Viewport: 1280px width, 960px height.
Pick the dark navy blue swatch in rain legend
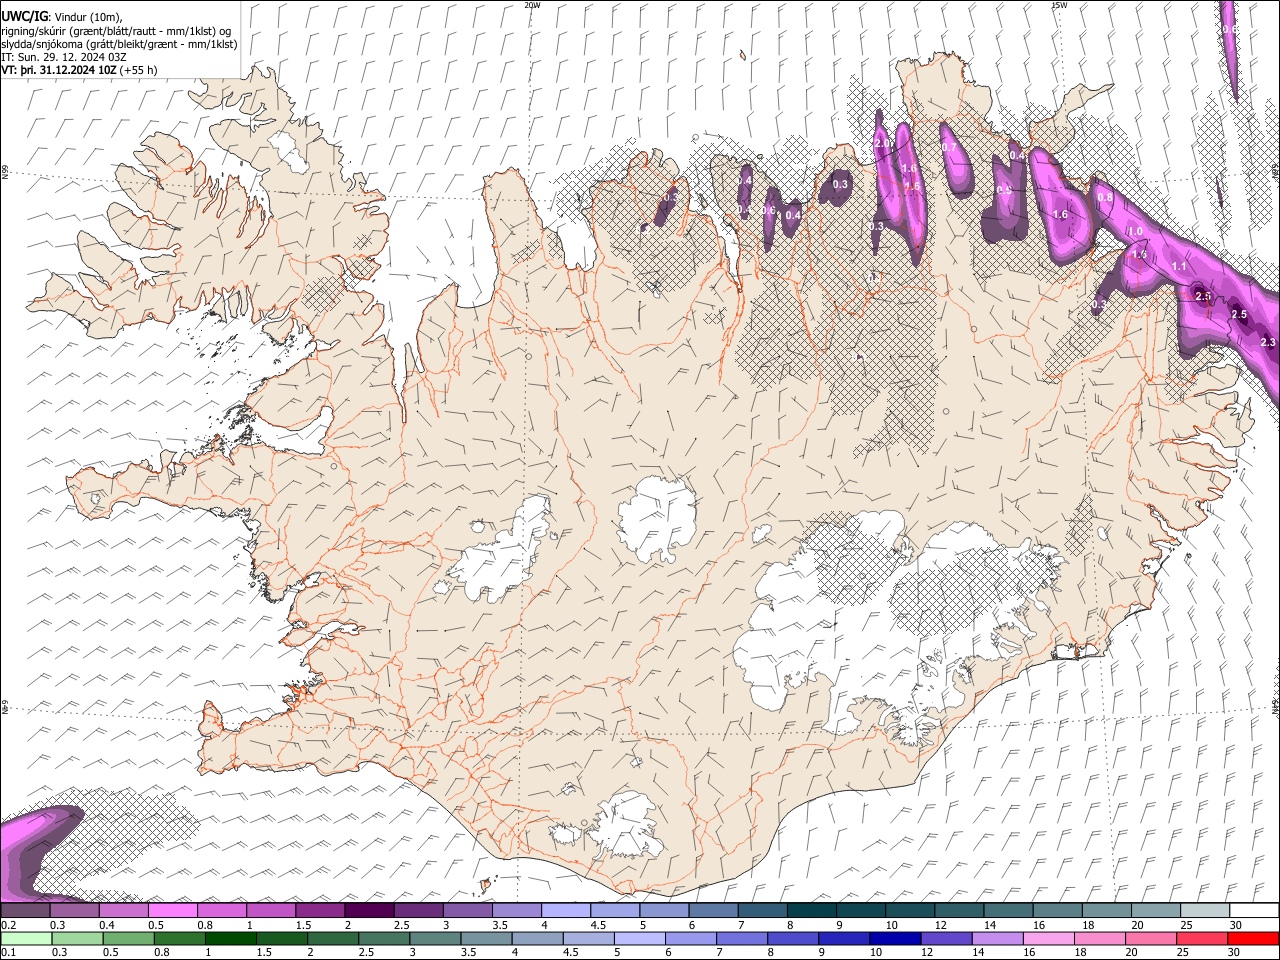[893, 939]
